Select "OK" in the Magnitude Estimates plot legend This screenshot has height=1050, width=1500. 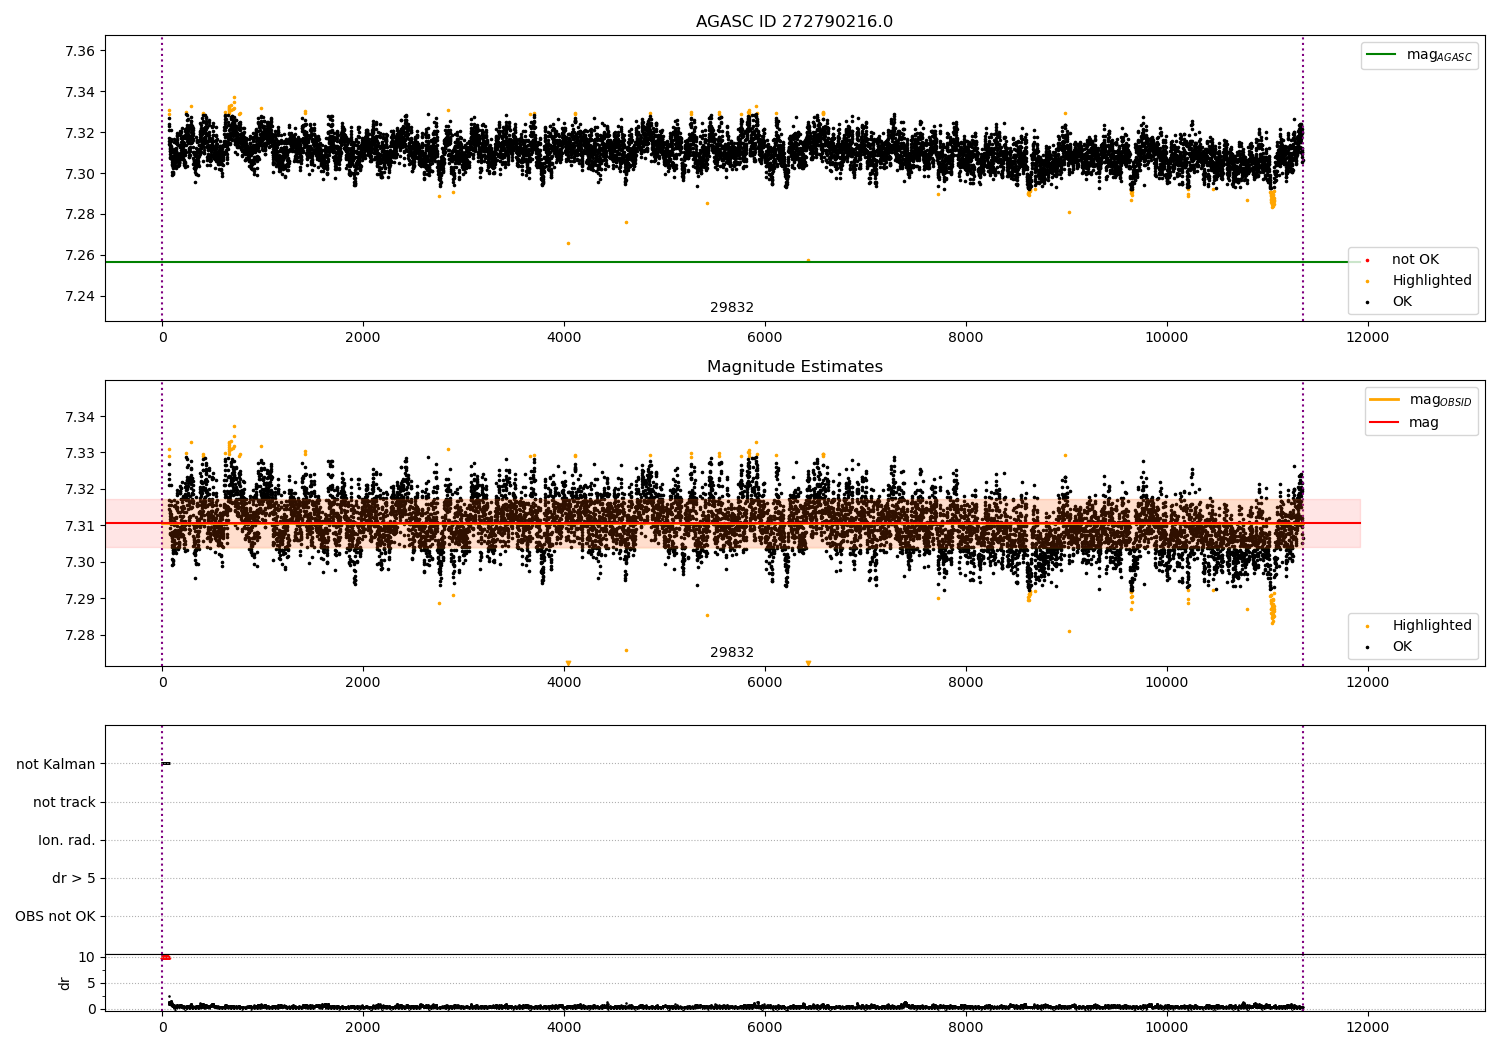[1402, 647]
